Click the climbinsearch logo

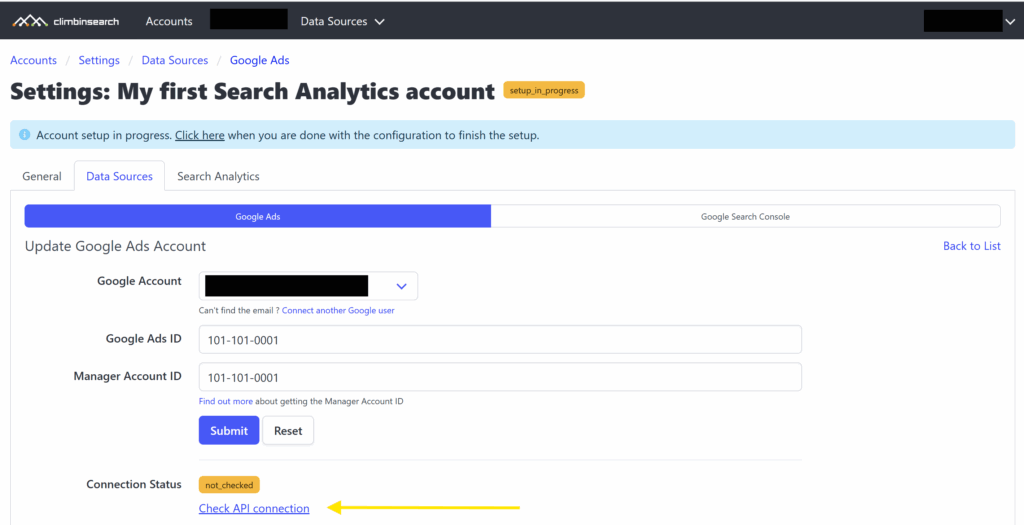coord(65,21)
